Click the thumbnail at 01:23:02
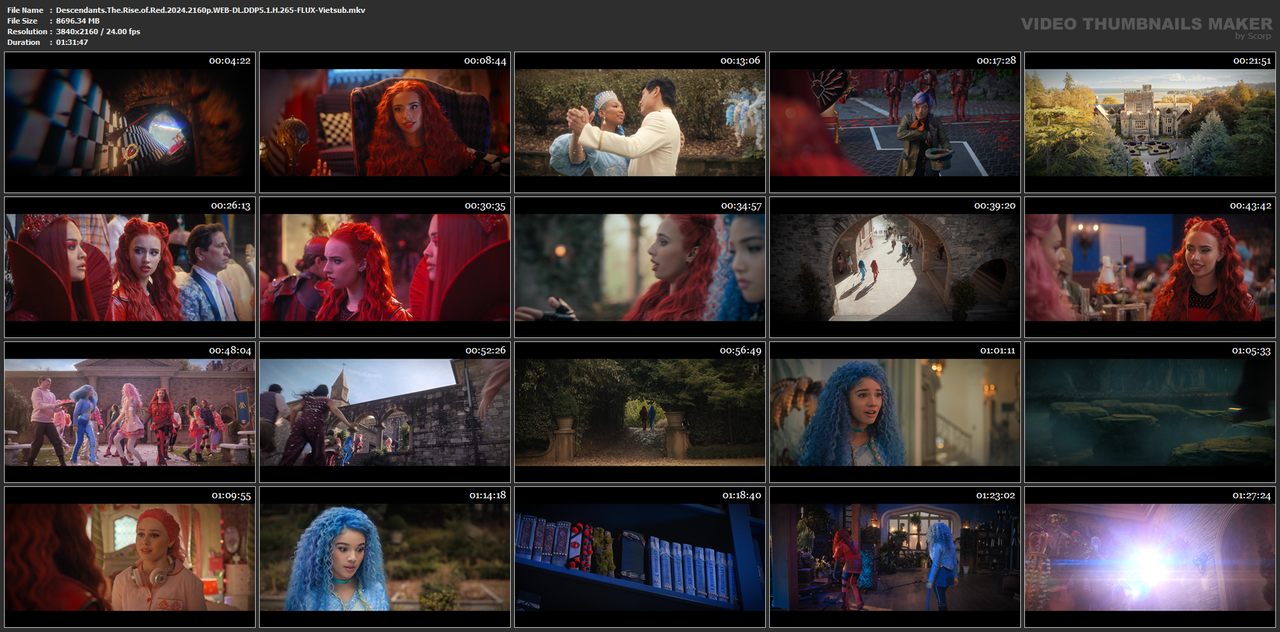 895,557
